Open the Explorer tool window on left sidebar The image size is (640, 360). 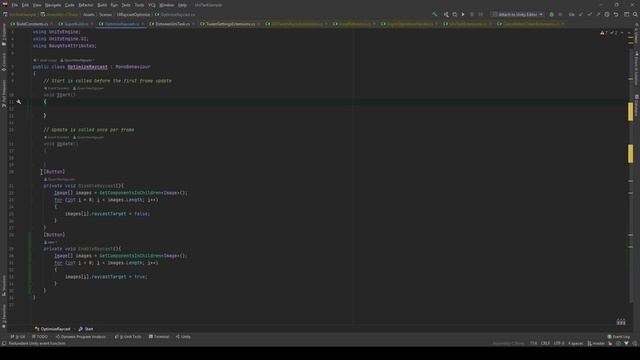[x=4, y=35]
